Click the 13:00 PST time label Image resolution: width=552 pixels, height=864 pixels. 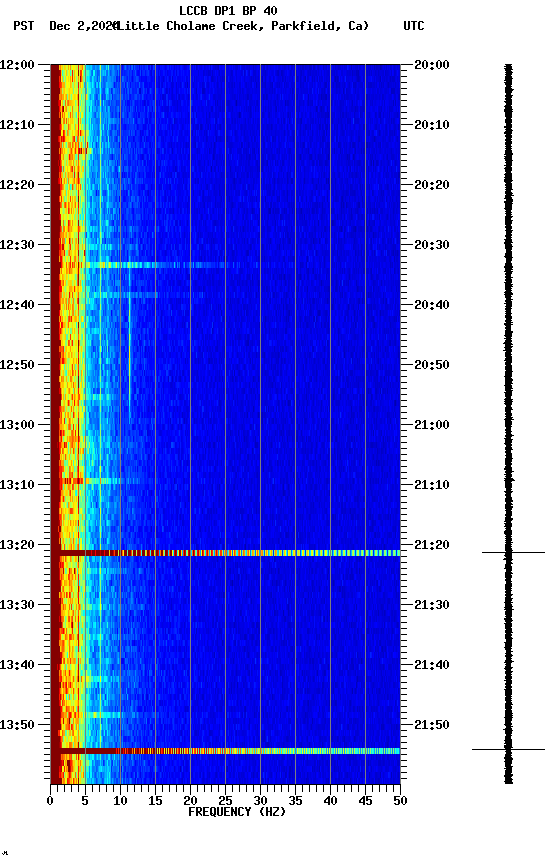click(x=17, y=425)
